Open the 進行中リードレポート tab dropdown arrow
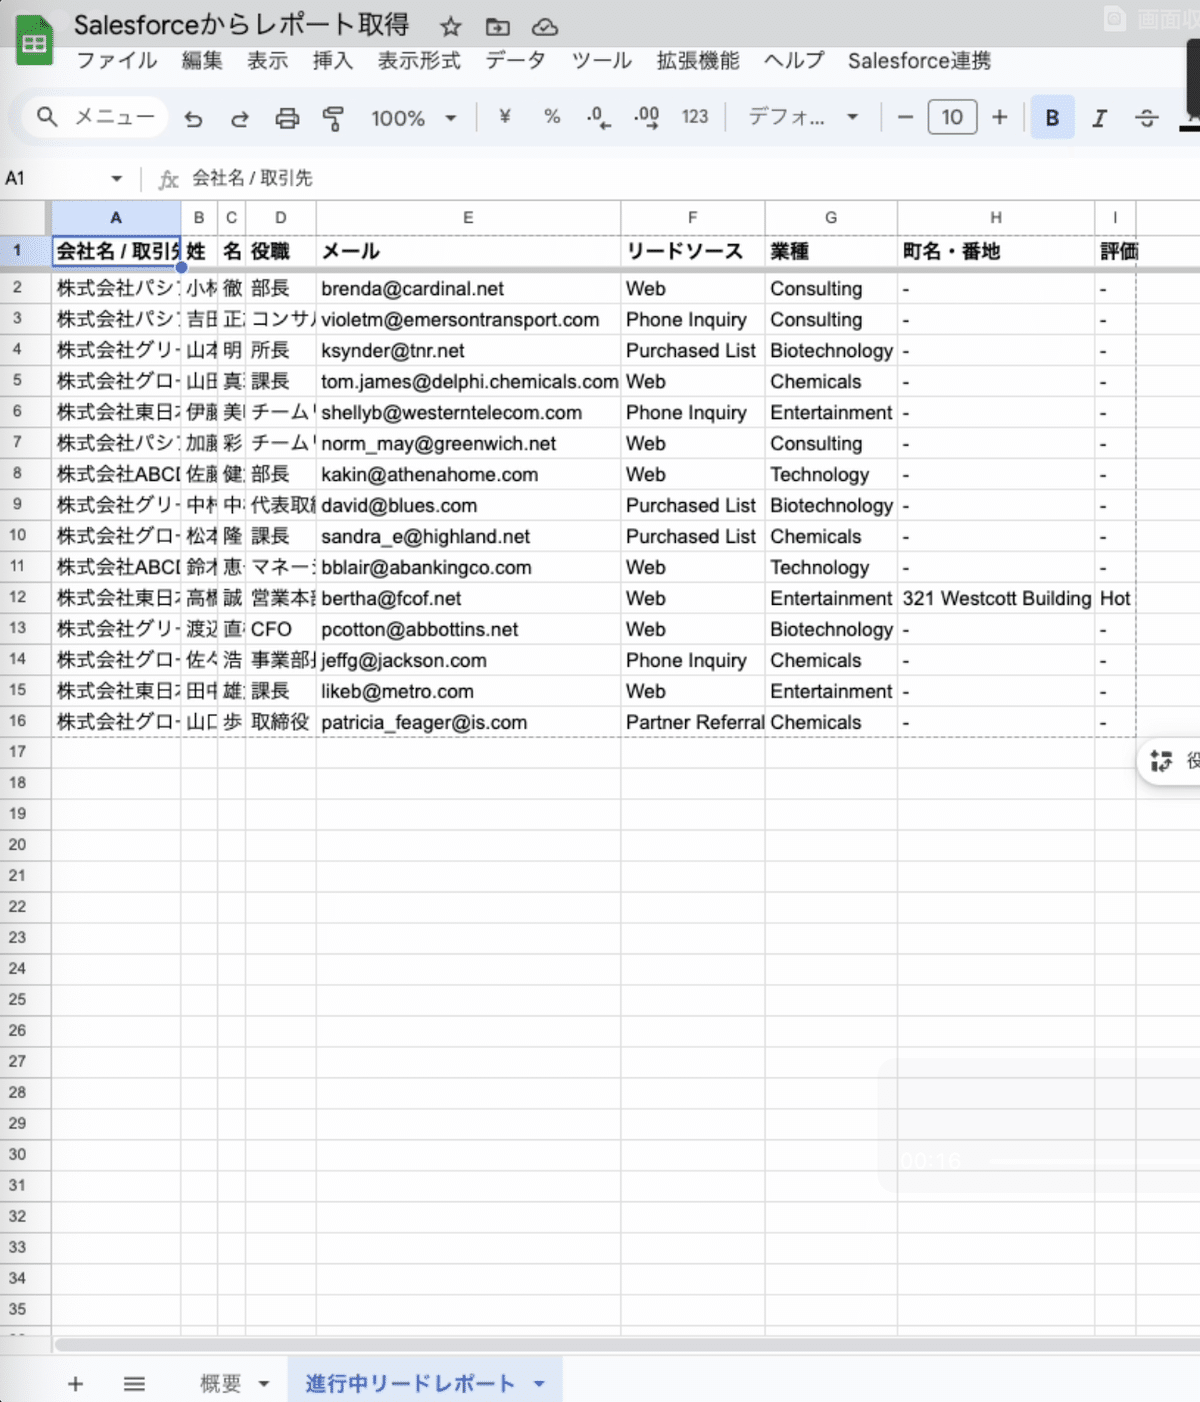1200x1402 pixels. click(539, 1384)
